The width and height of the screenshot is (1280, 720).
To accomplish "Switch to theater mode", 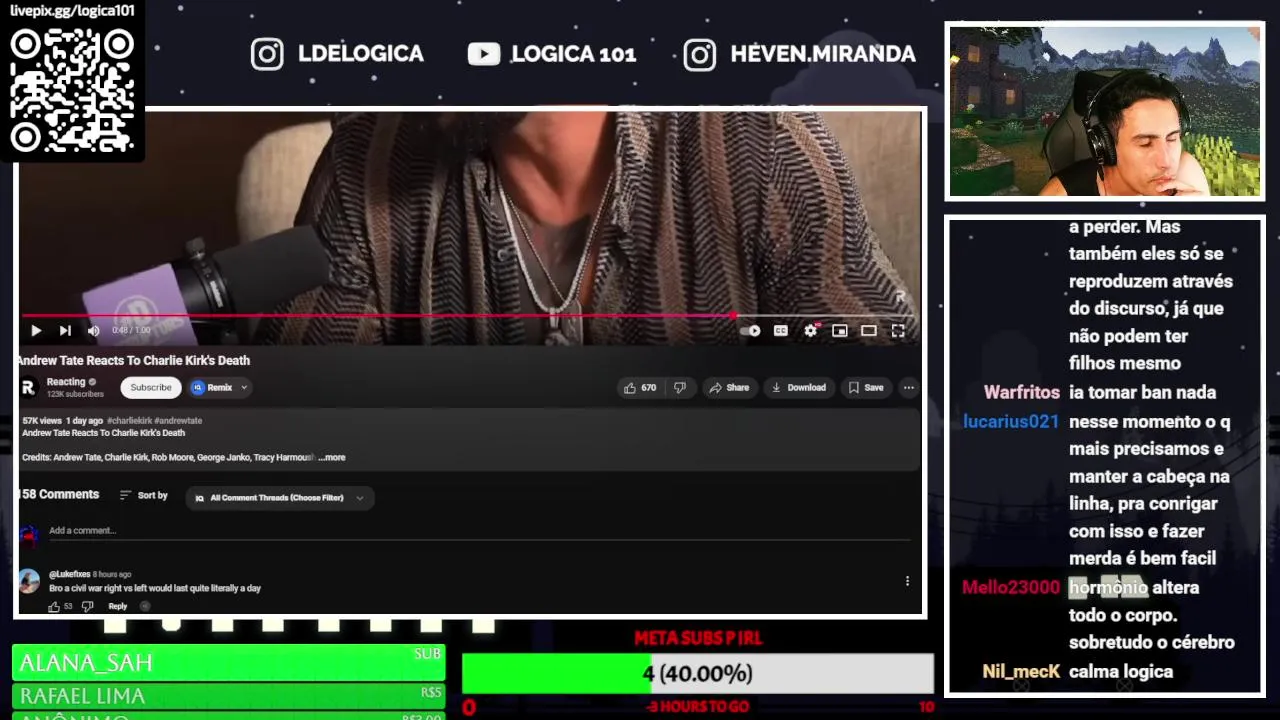I will pyautogui.click(x=869, y=331).
